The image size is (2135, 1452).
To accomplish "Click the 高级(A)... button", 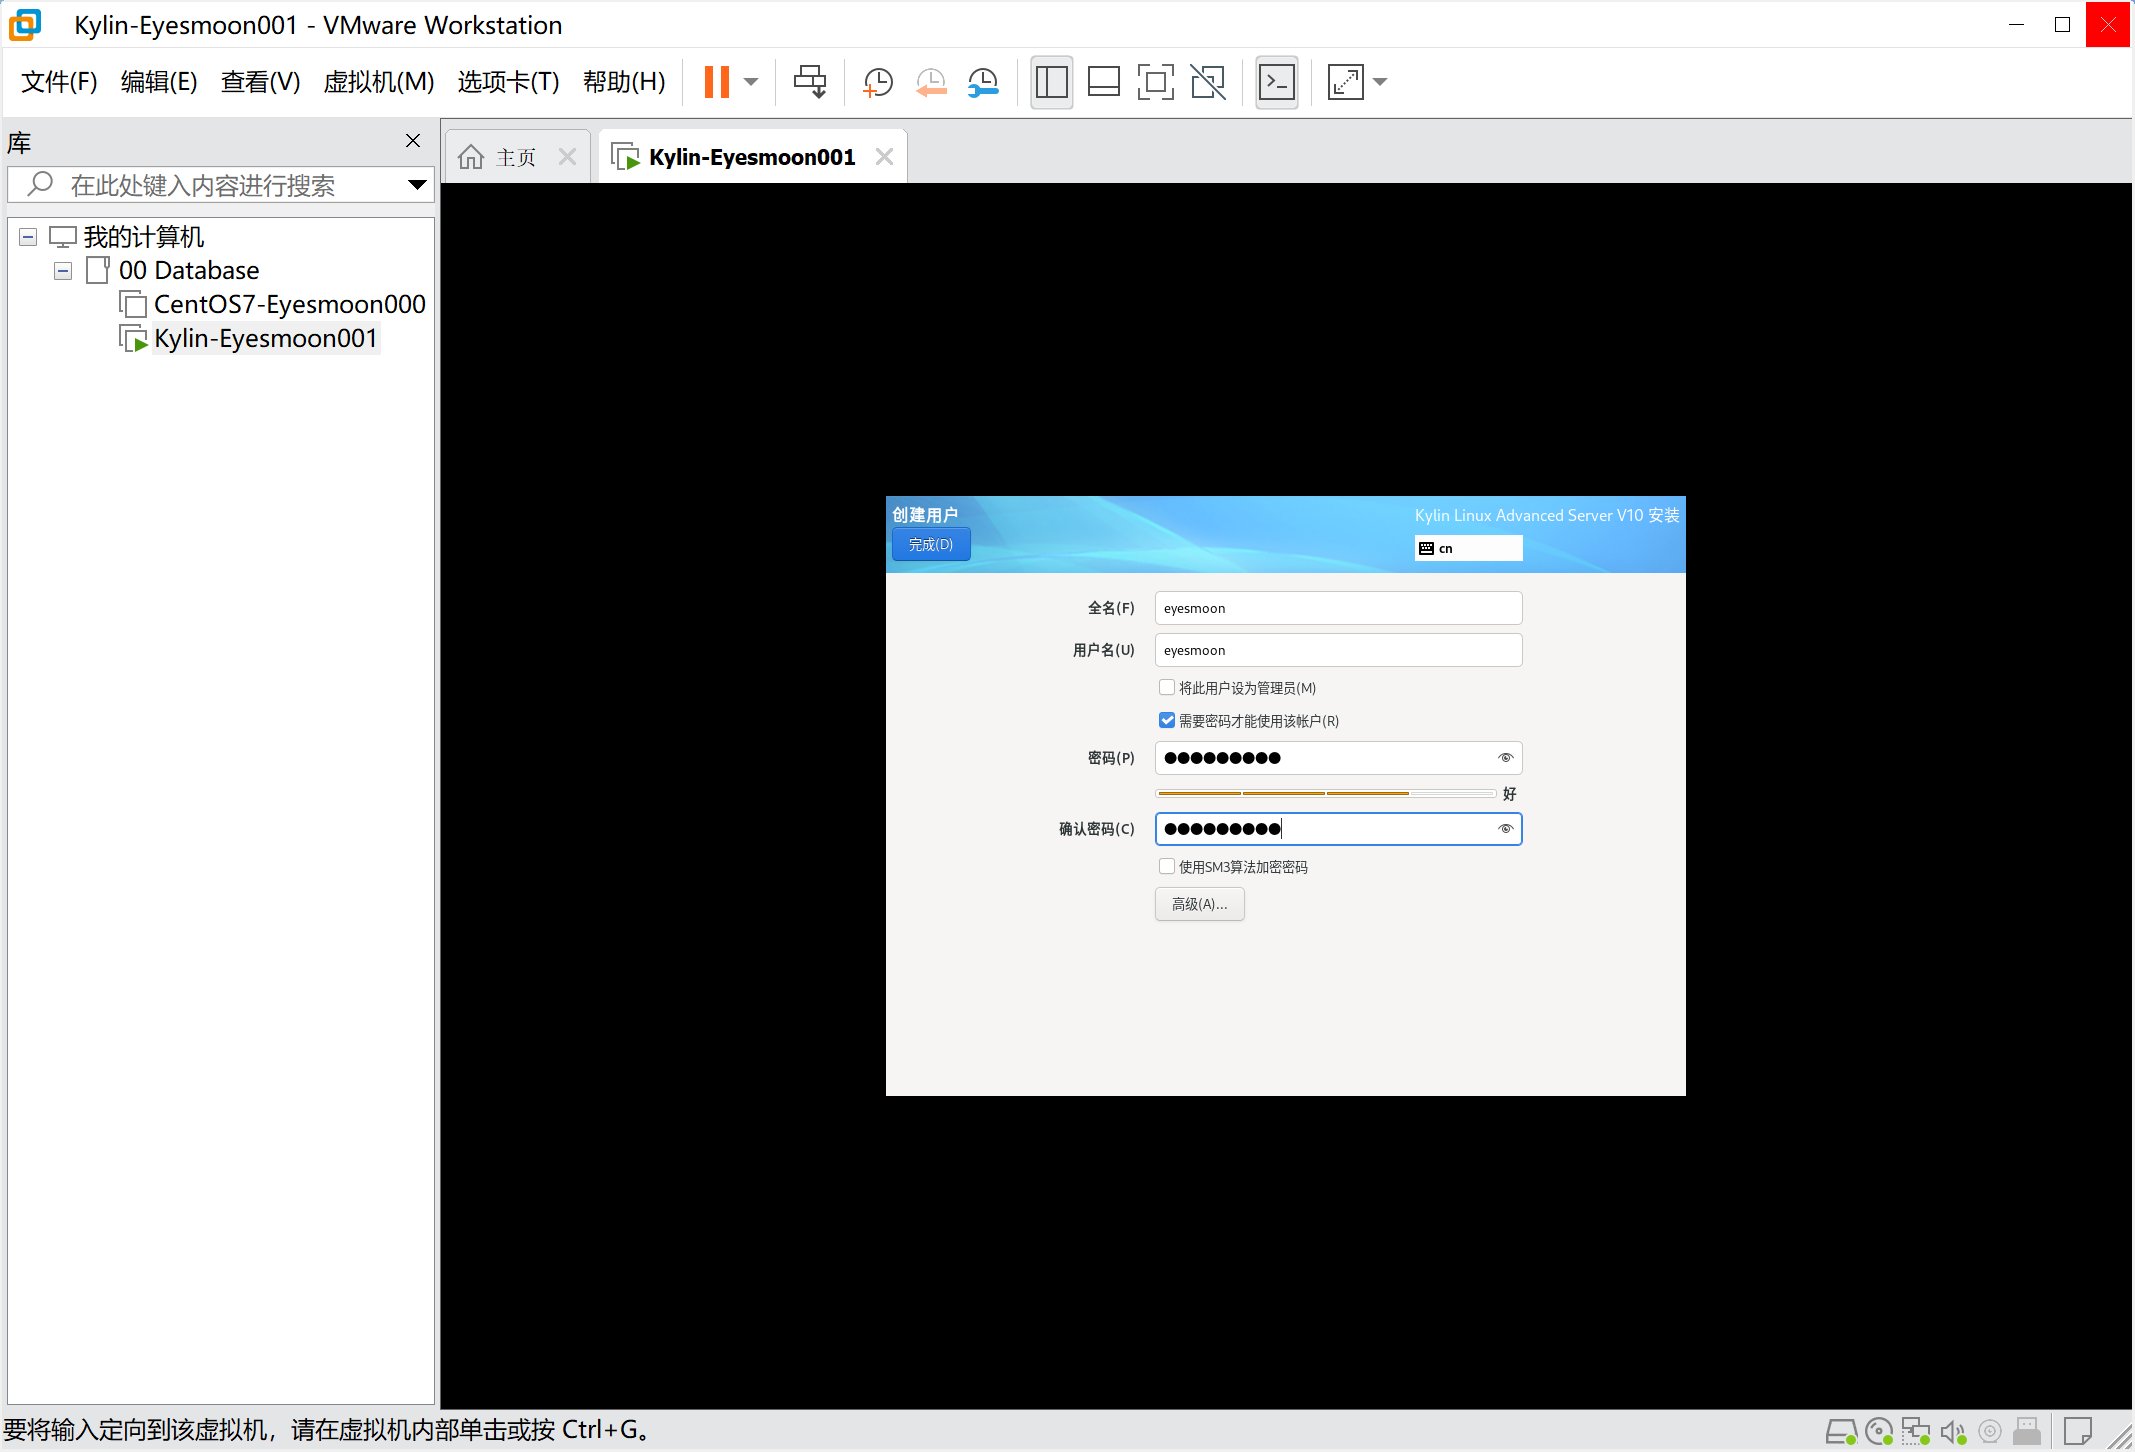I will point(1200,904).
